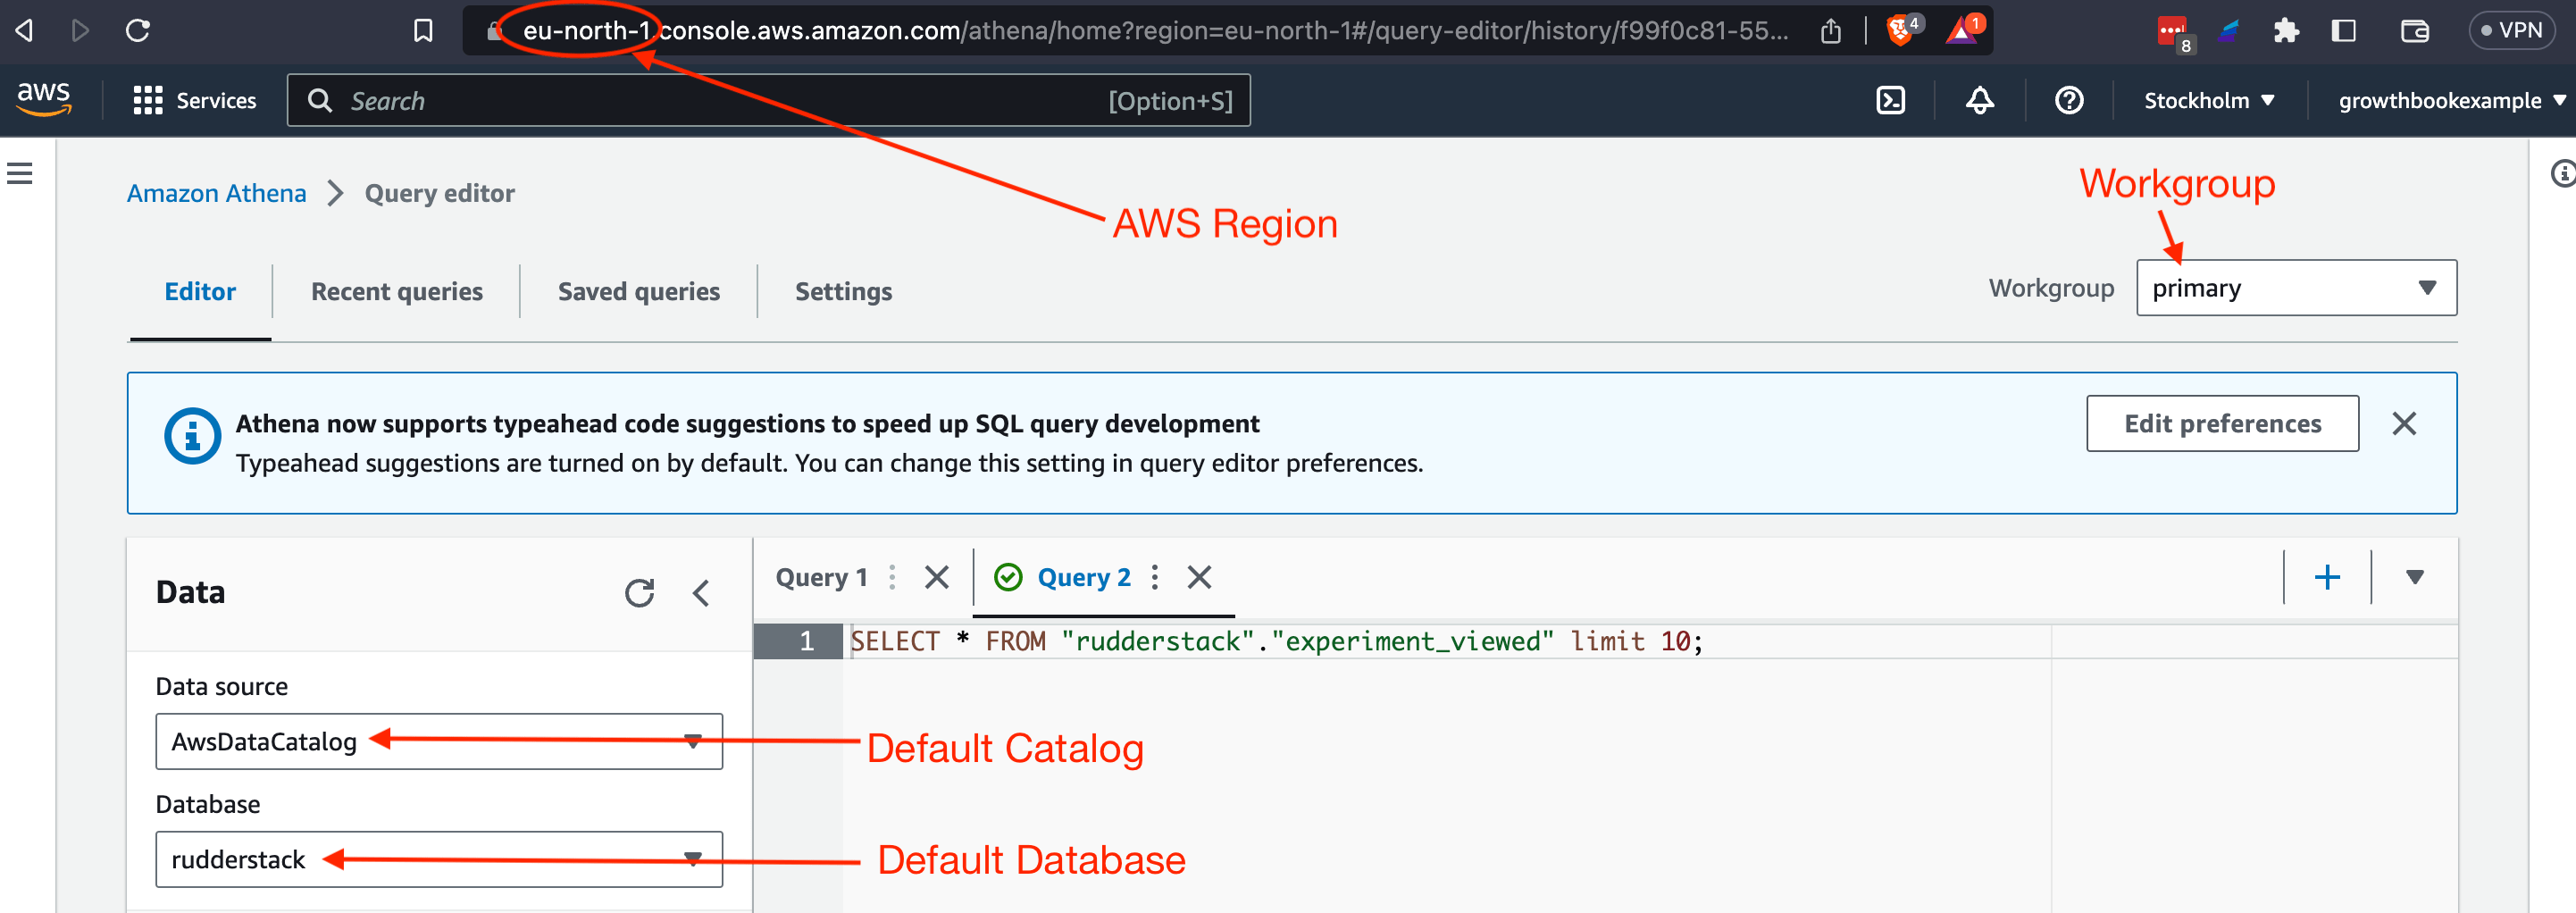Switch to the Saved queries tab
This screenshot has height=913, width=2576.
click(x=638, y=291)
